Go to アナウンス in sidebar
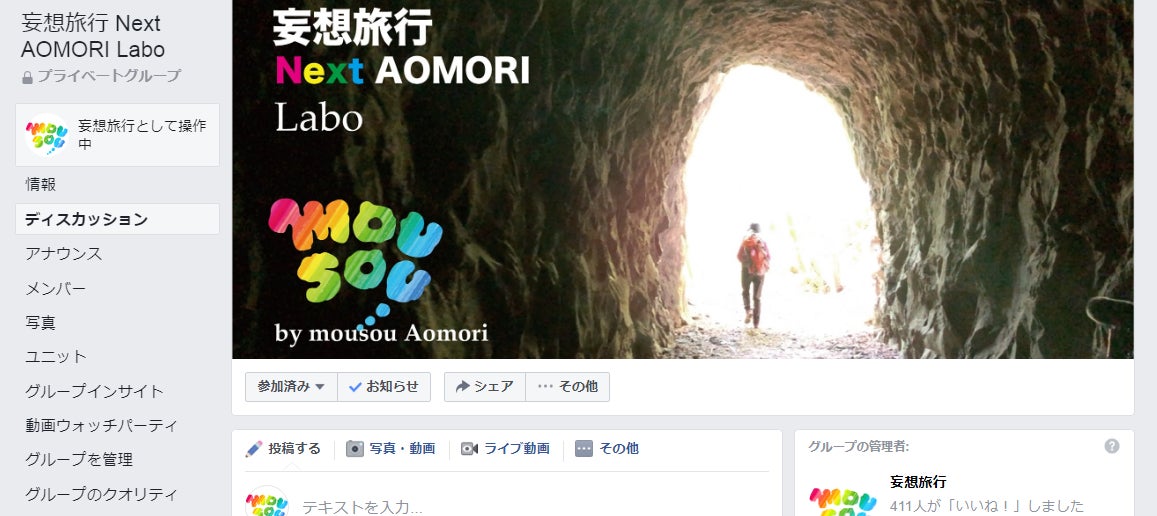1157x516 pixels. pos(63,254)
